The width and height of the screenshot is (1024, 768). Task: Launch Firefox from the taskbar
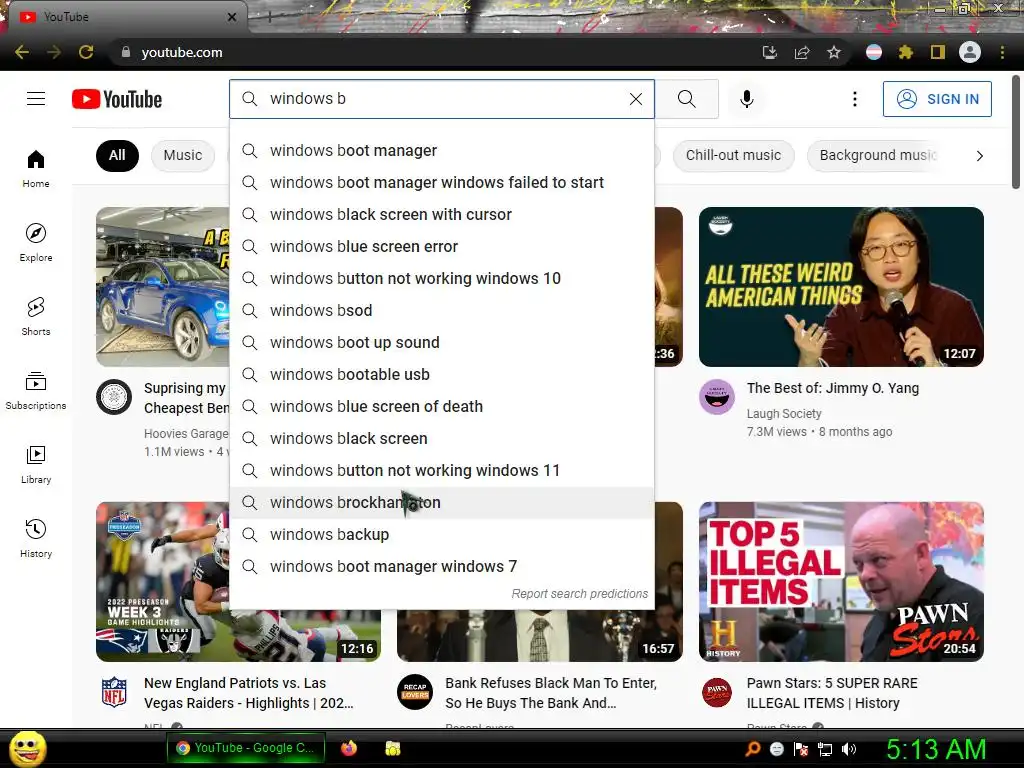(349, 748)
